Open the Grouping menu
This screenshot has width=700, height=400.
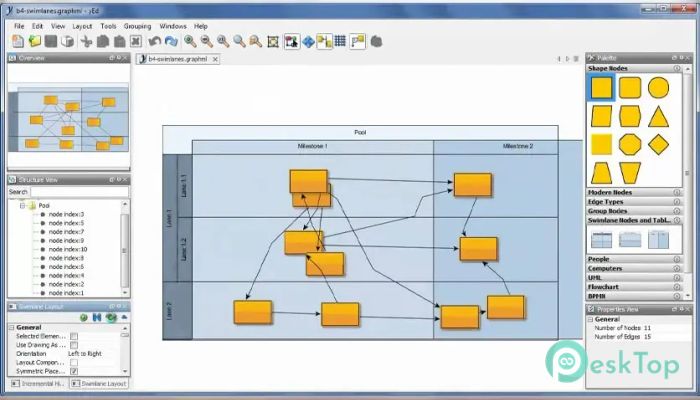pos(138,26)
